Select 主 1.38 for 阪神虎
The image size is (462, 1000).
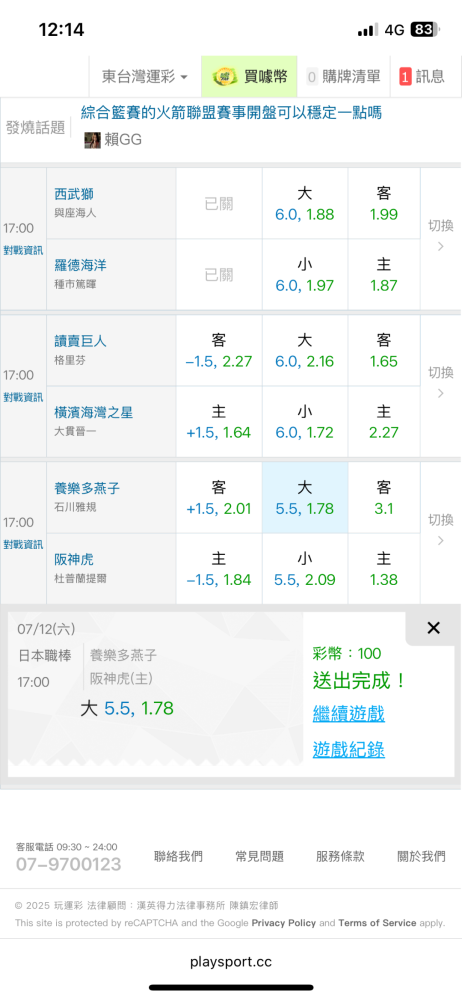[x=384, y=569]
